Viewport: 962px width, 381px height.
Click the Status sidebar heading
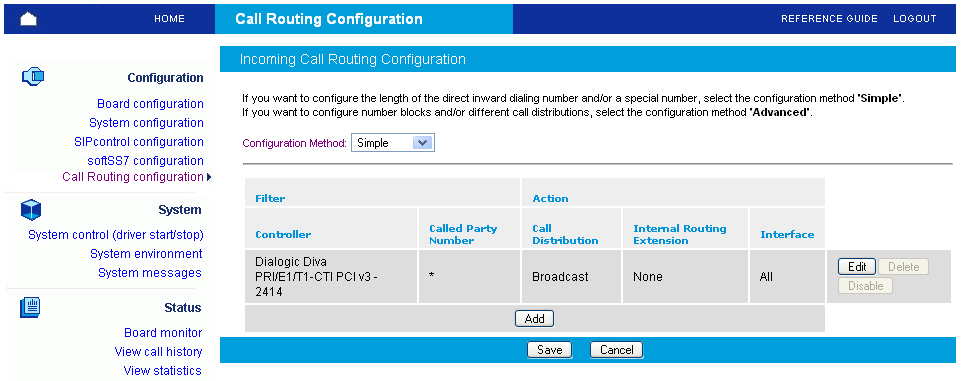click(183, 307)
